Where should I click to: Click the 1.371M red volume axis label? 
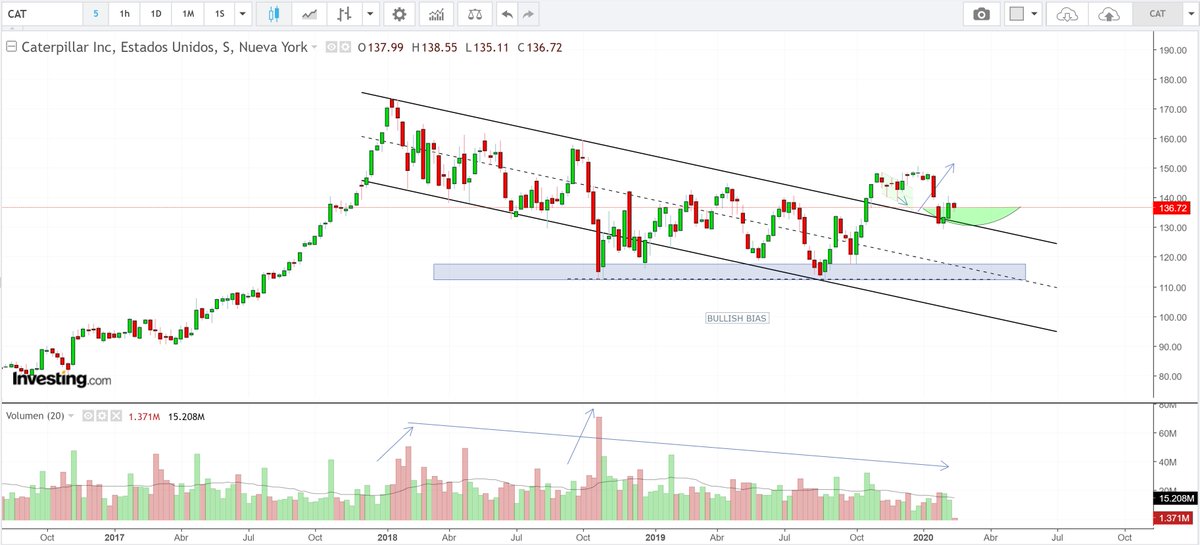[x=1171, y=518]
